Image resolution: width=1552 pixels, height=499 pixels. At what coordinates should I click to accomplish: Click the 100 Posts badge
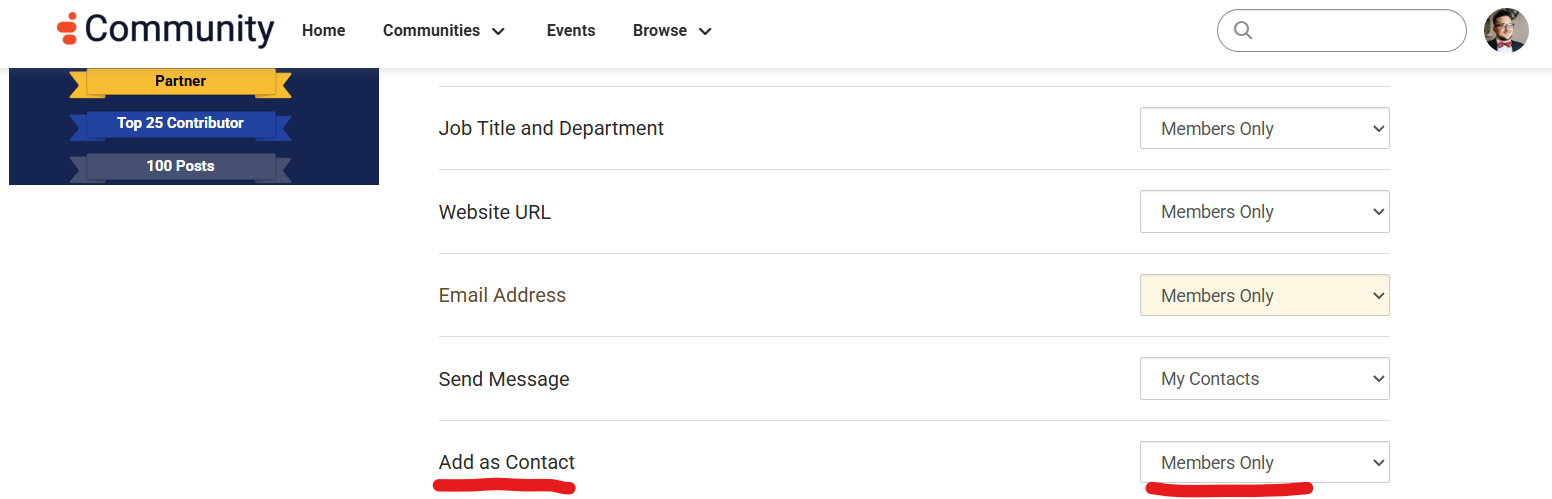coord(180,166)
